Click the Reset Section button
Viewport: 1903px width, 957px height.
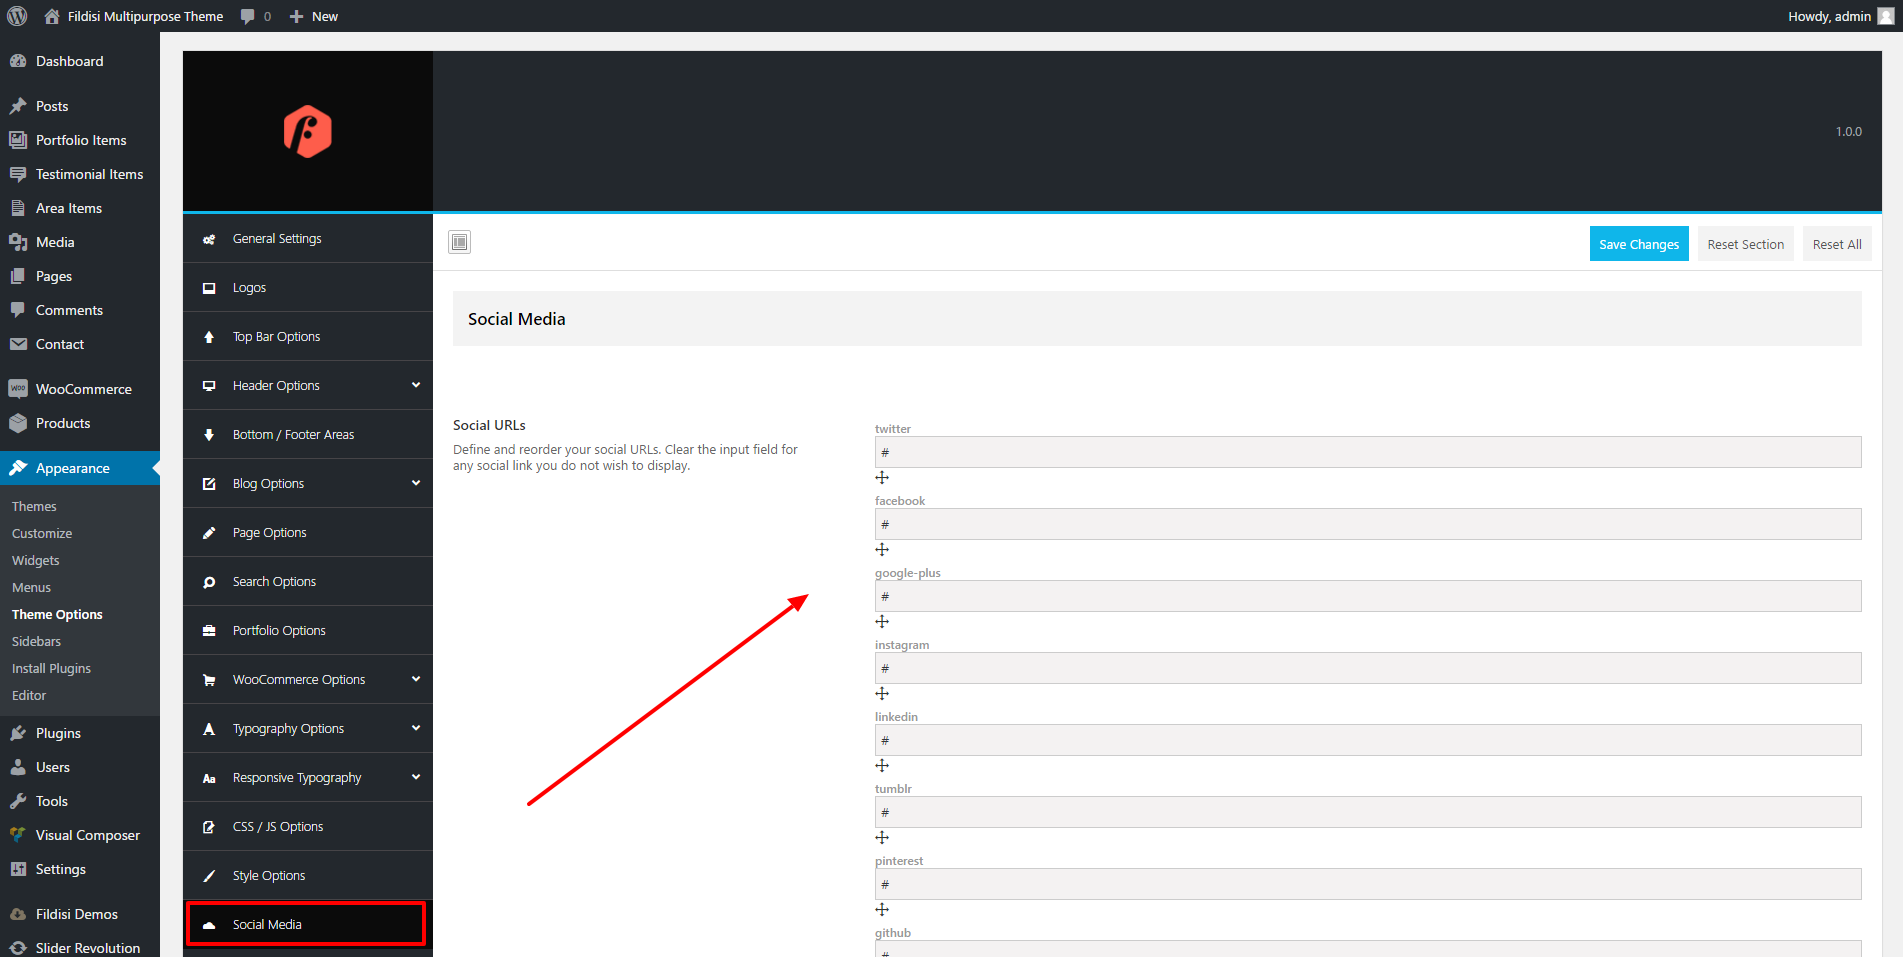(x=1745, y=244)
